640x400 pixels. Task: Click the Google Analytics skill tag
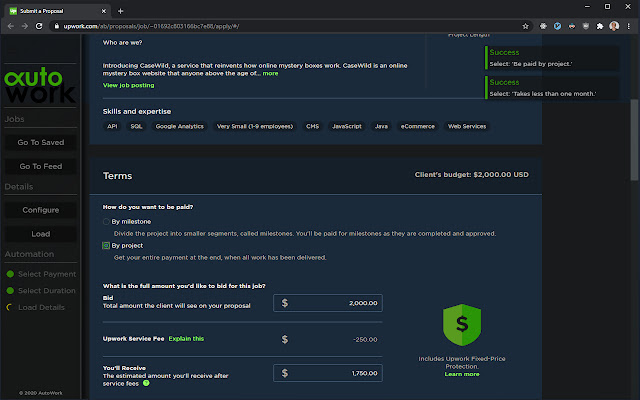click(x=180, y=126)
